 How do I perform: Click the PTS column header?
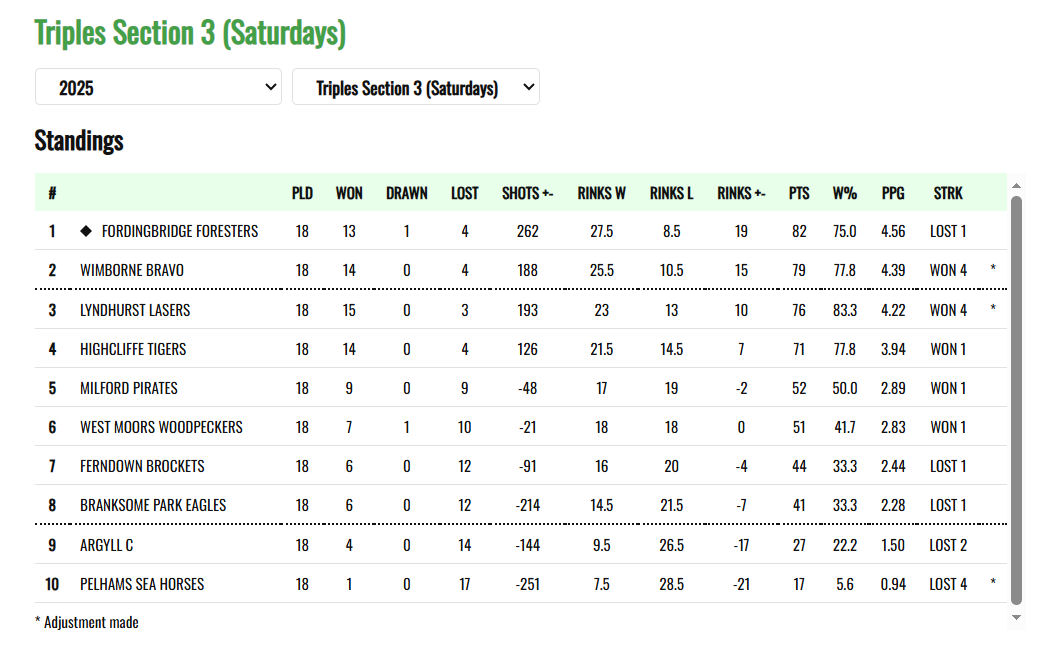[x=799, y=193]
